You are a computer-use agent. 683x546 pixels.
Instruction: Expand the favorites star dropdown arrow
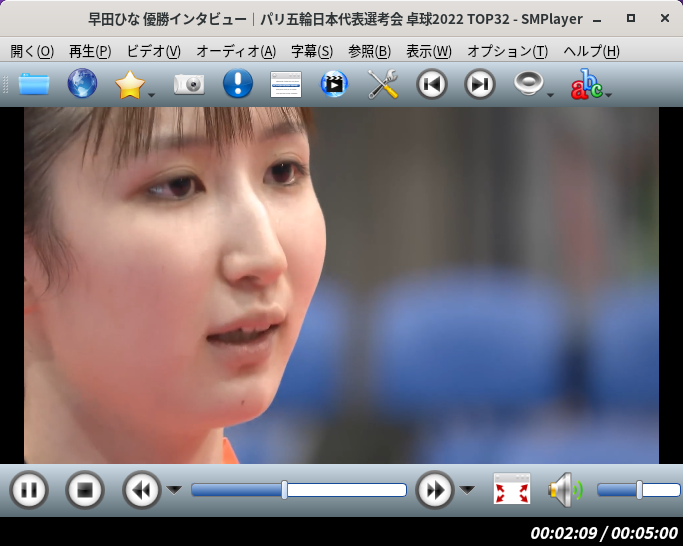[x=152, y=95]
